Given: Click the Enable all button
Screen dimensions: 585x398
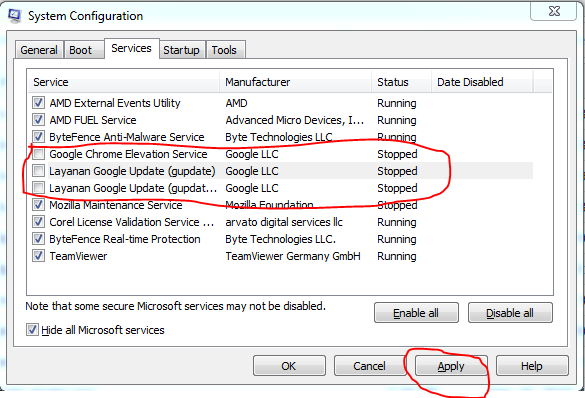Looking at the screenshot, I should coord(416,313).
